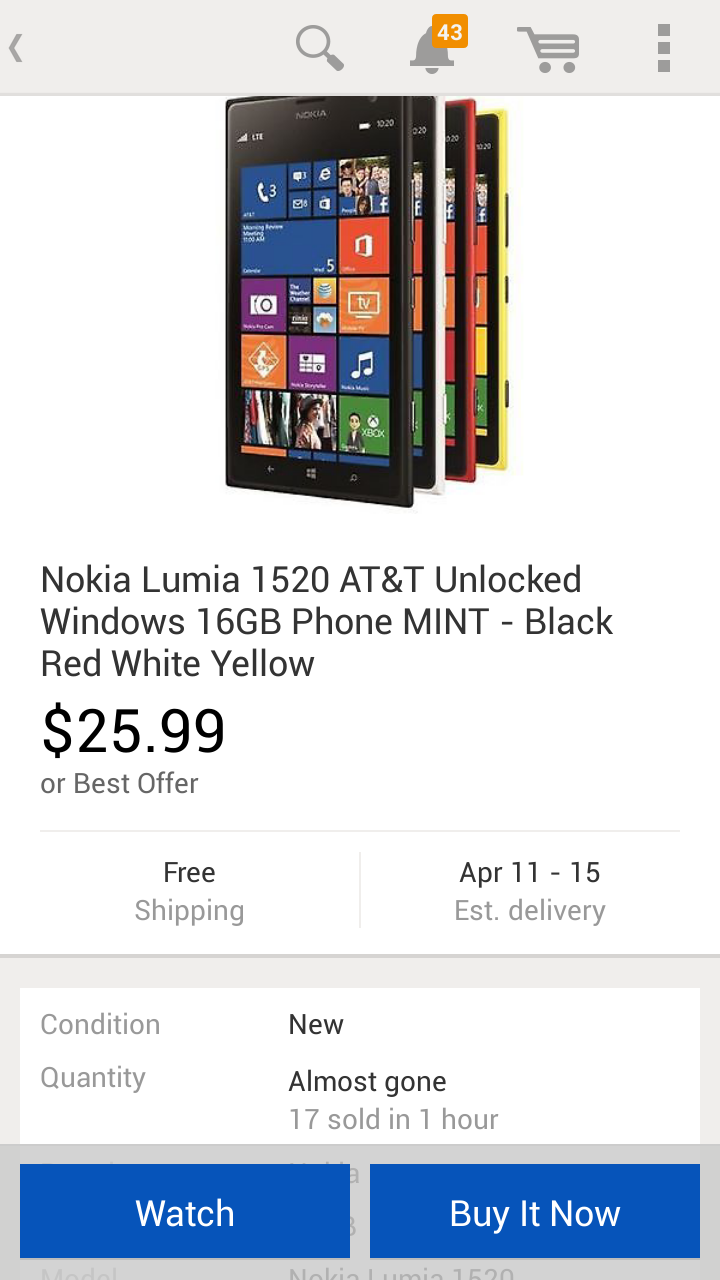
Task: Select the 'New' condition value
Action: (316, 1024)
